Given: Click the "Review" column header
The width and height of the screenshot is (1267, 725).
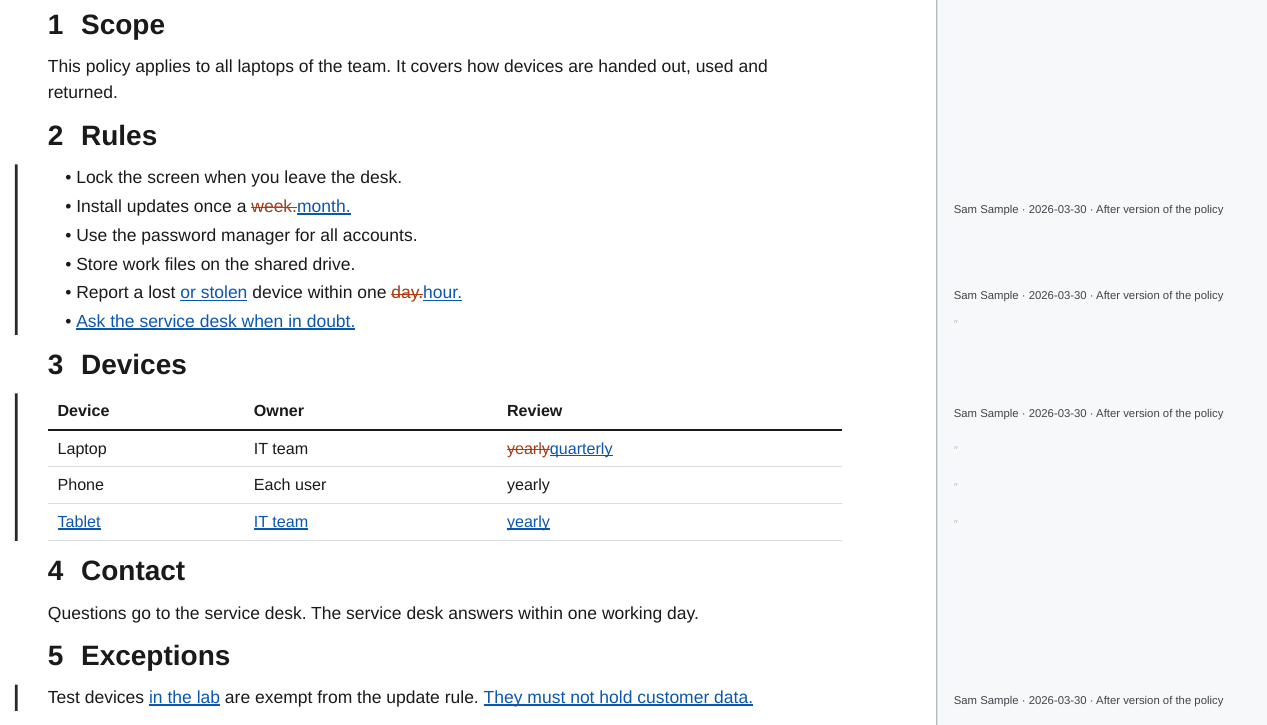Looking at the screenshot, I should (534, 411).
